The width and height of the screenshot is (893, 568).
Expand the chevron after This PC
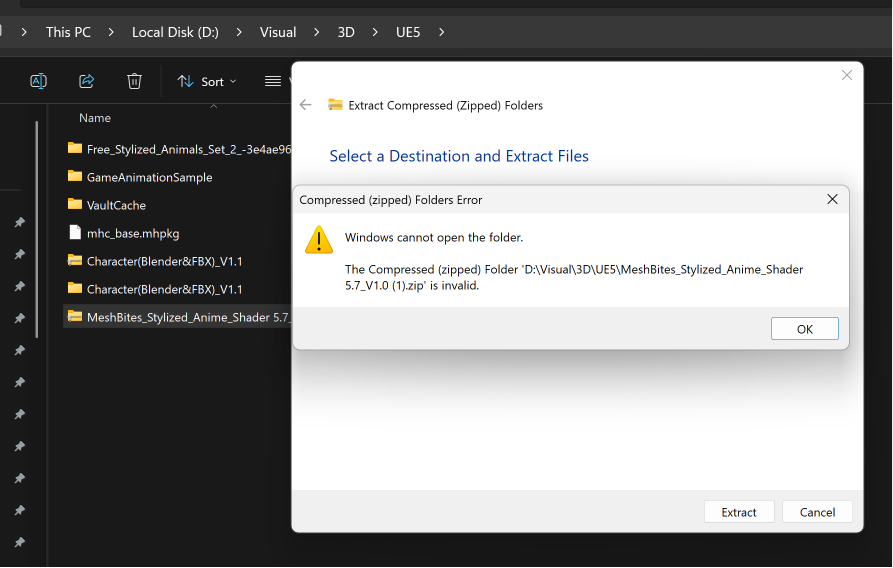(111, 32)
